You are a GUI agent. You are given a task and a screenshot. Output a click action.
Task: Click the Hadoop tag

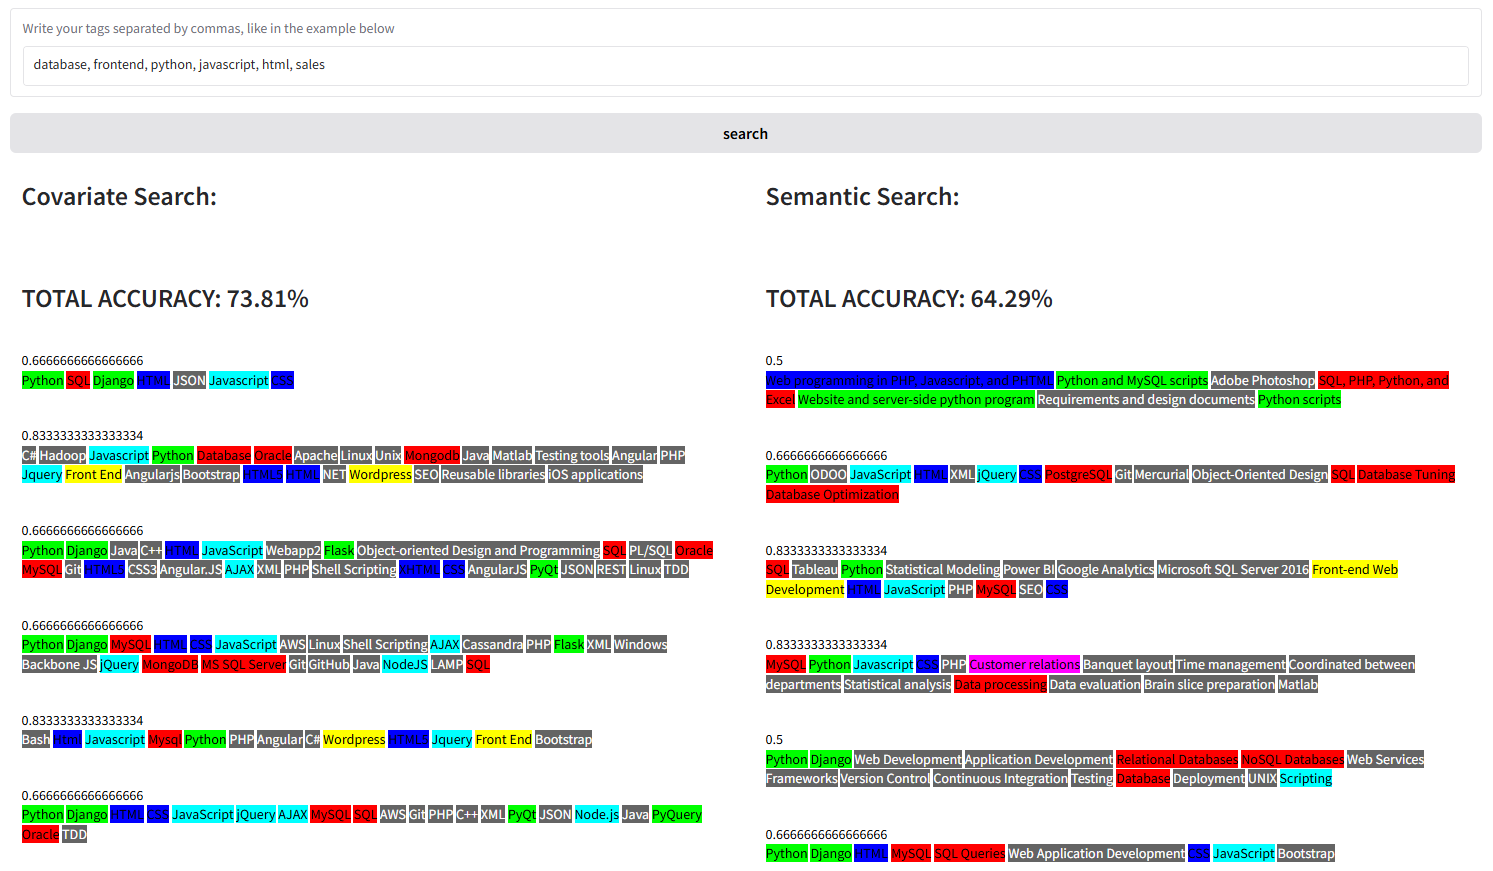[62, 456]
